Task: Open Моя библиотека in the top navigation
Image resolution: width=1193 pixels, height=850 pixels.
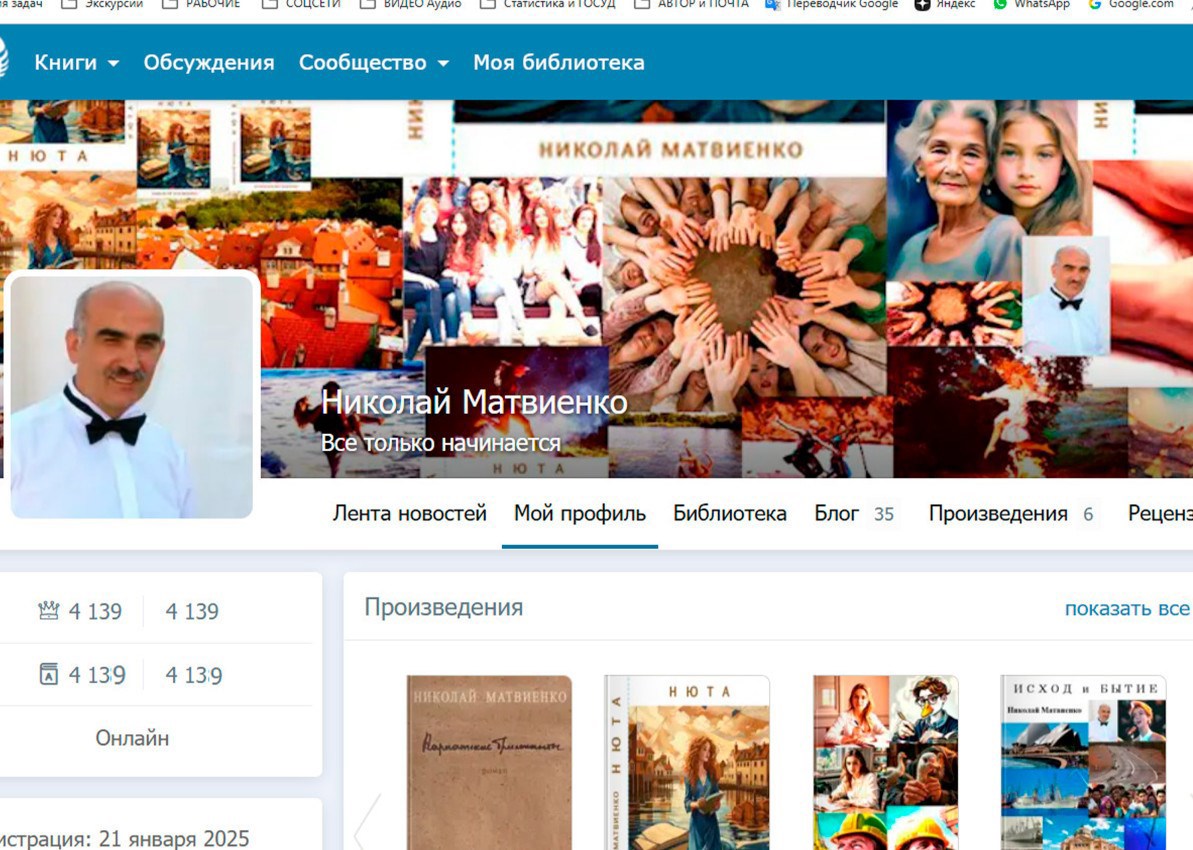Action: point(558,62)
